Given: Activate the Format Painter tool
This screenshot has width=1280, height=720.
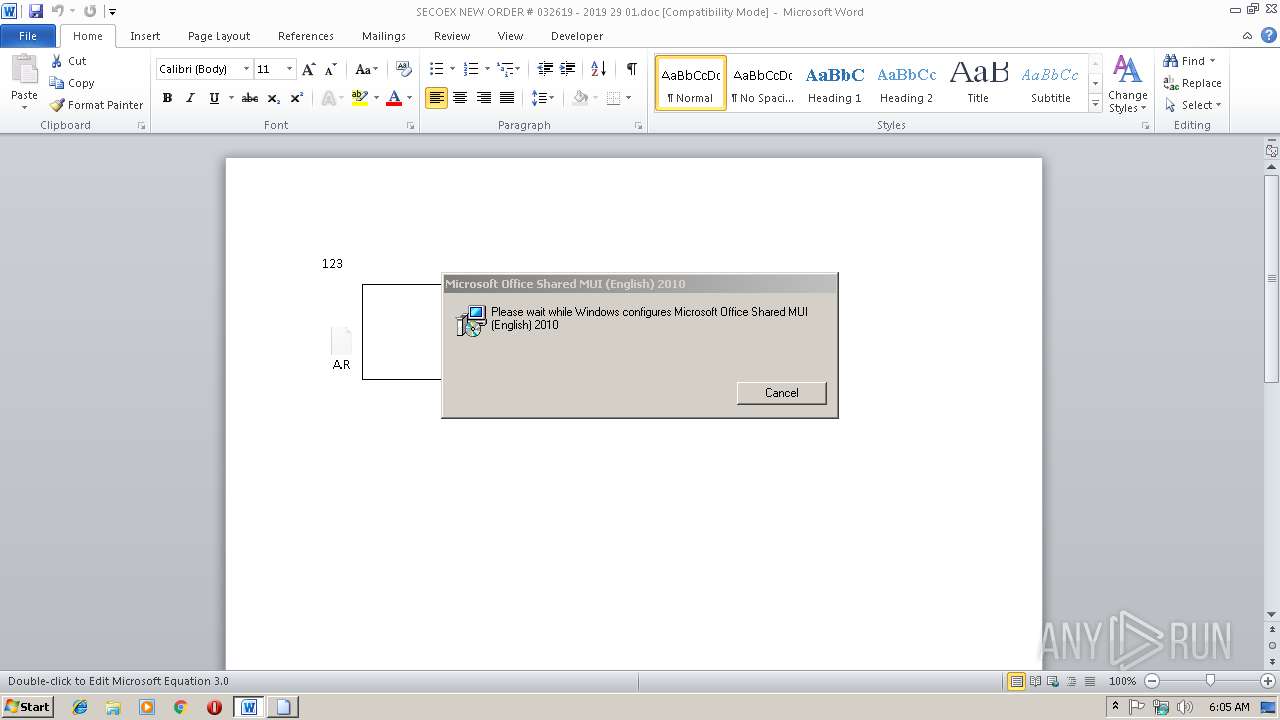Looking at the screenshot, I should coord(97,105).
